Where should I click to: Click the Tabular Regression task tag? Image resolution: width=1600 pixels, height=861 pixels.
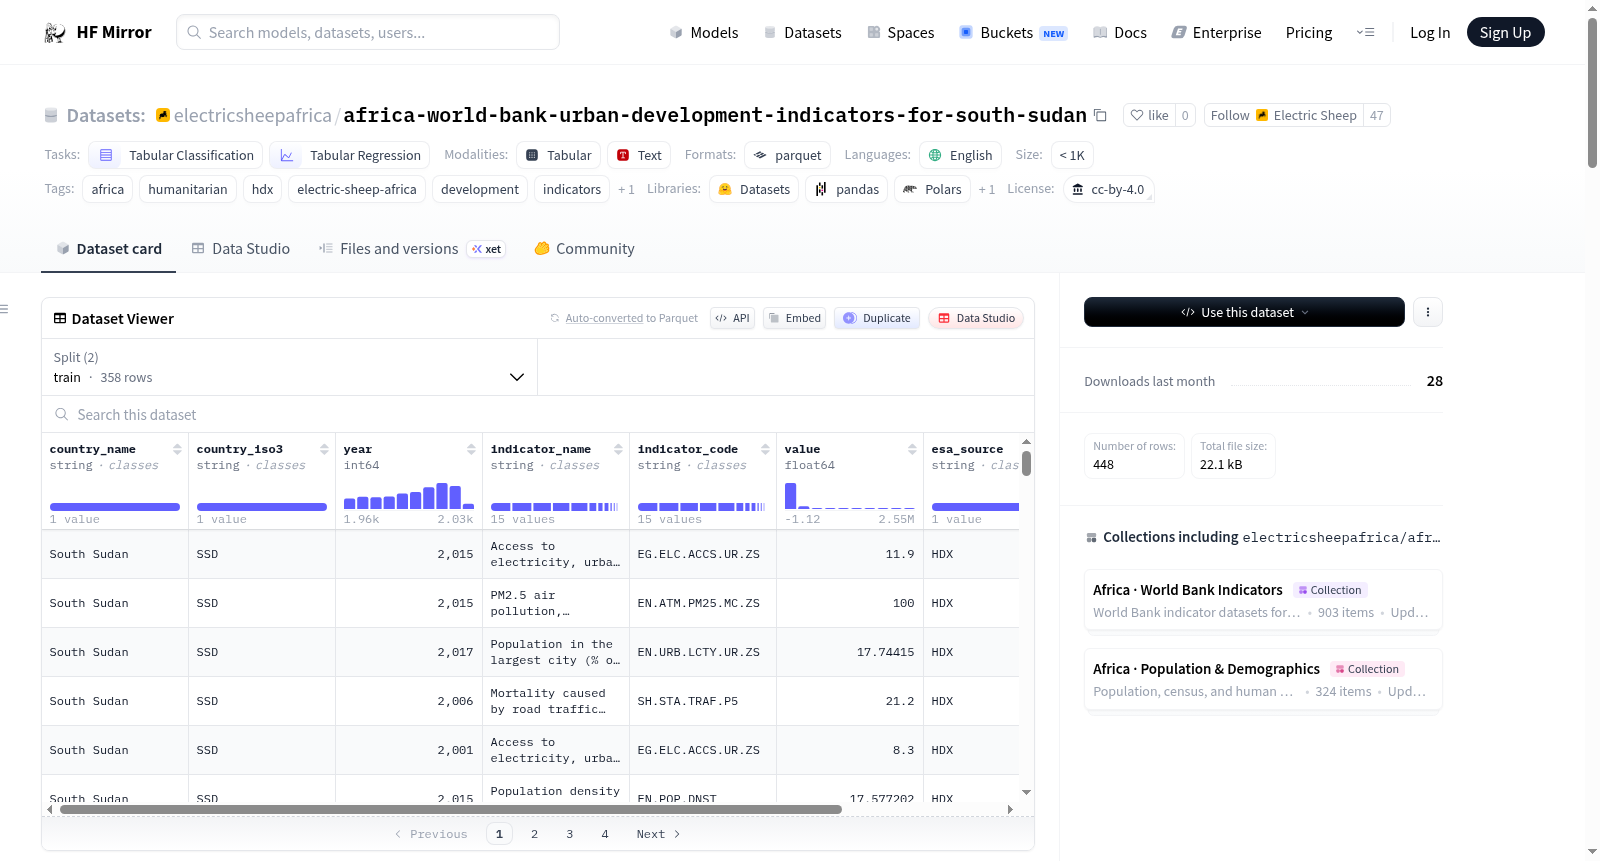coord(349,155)
